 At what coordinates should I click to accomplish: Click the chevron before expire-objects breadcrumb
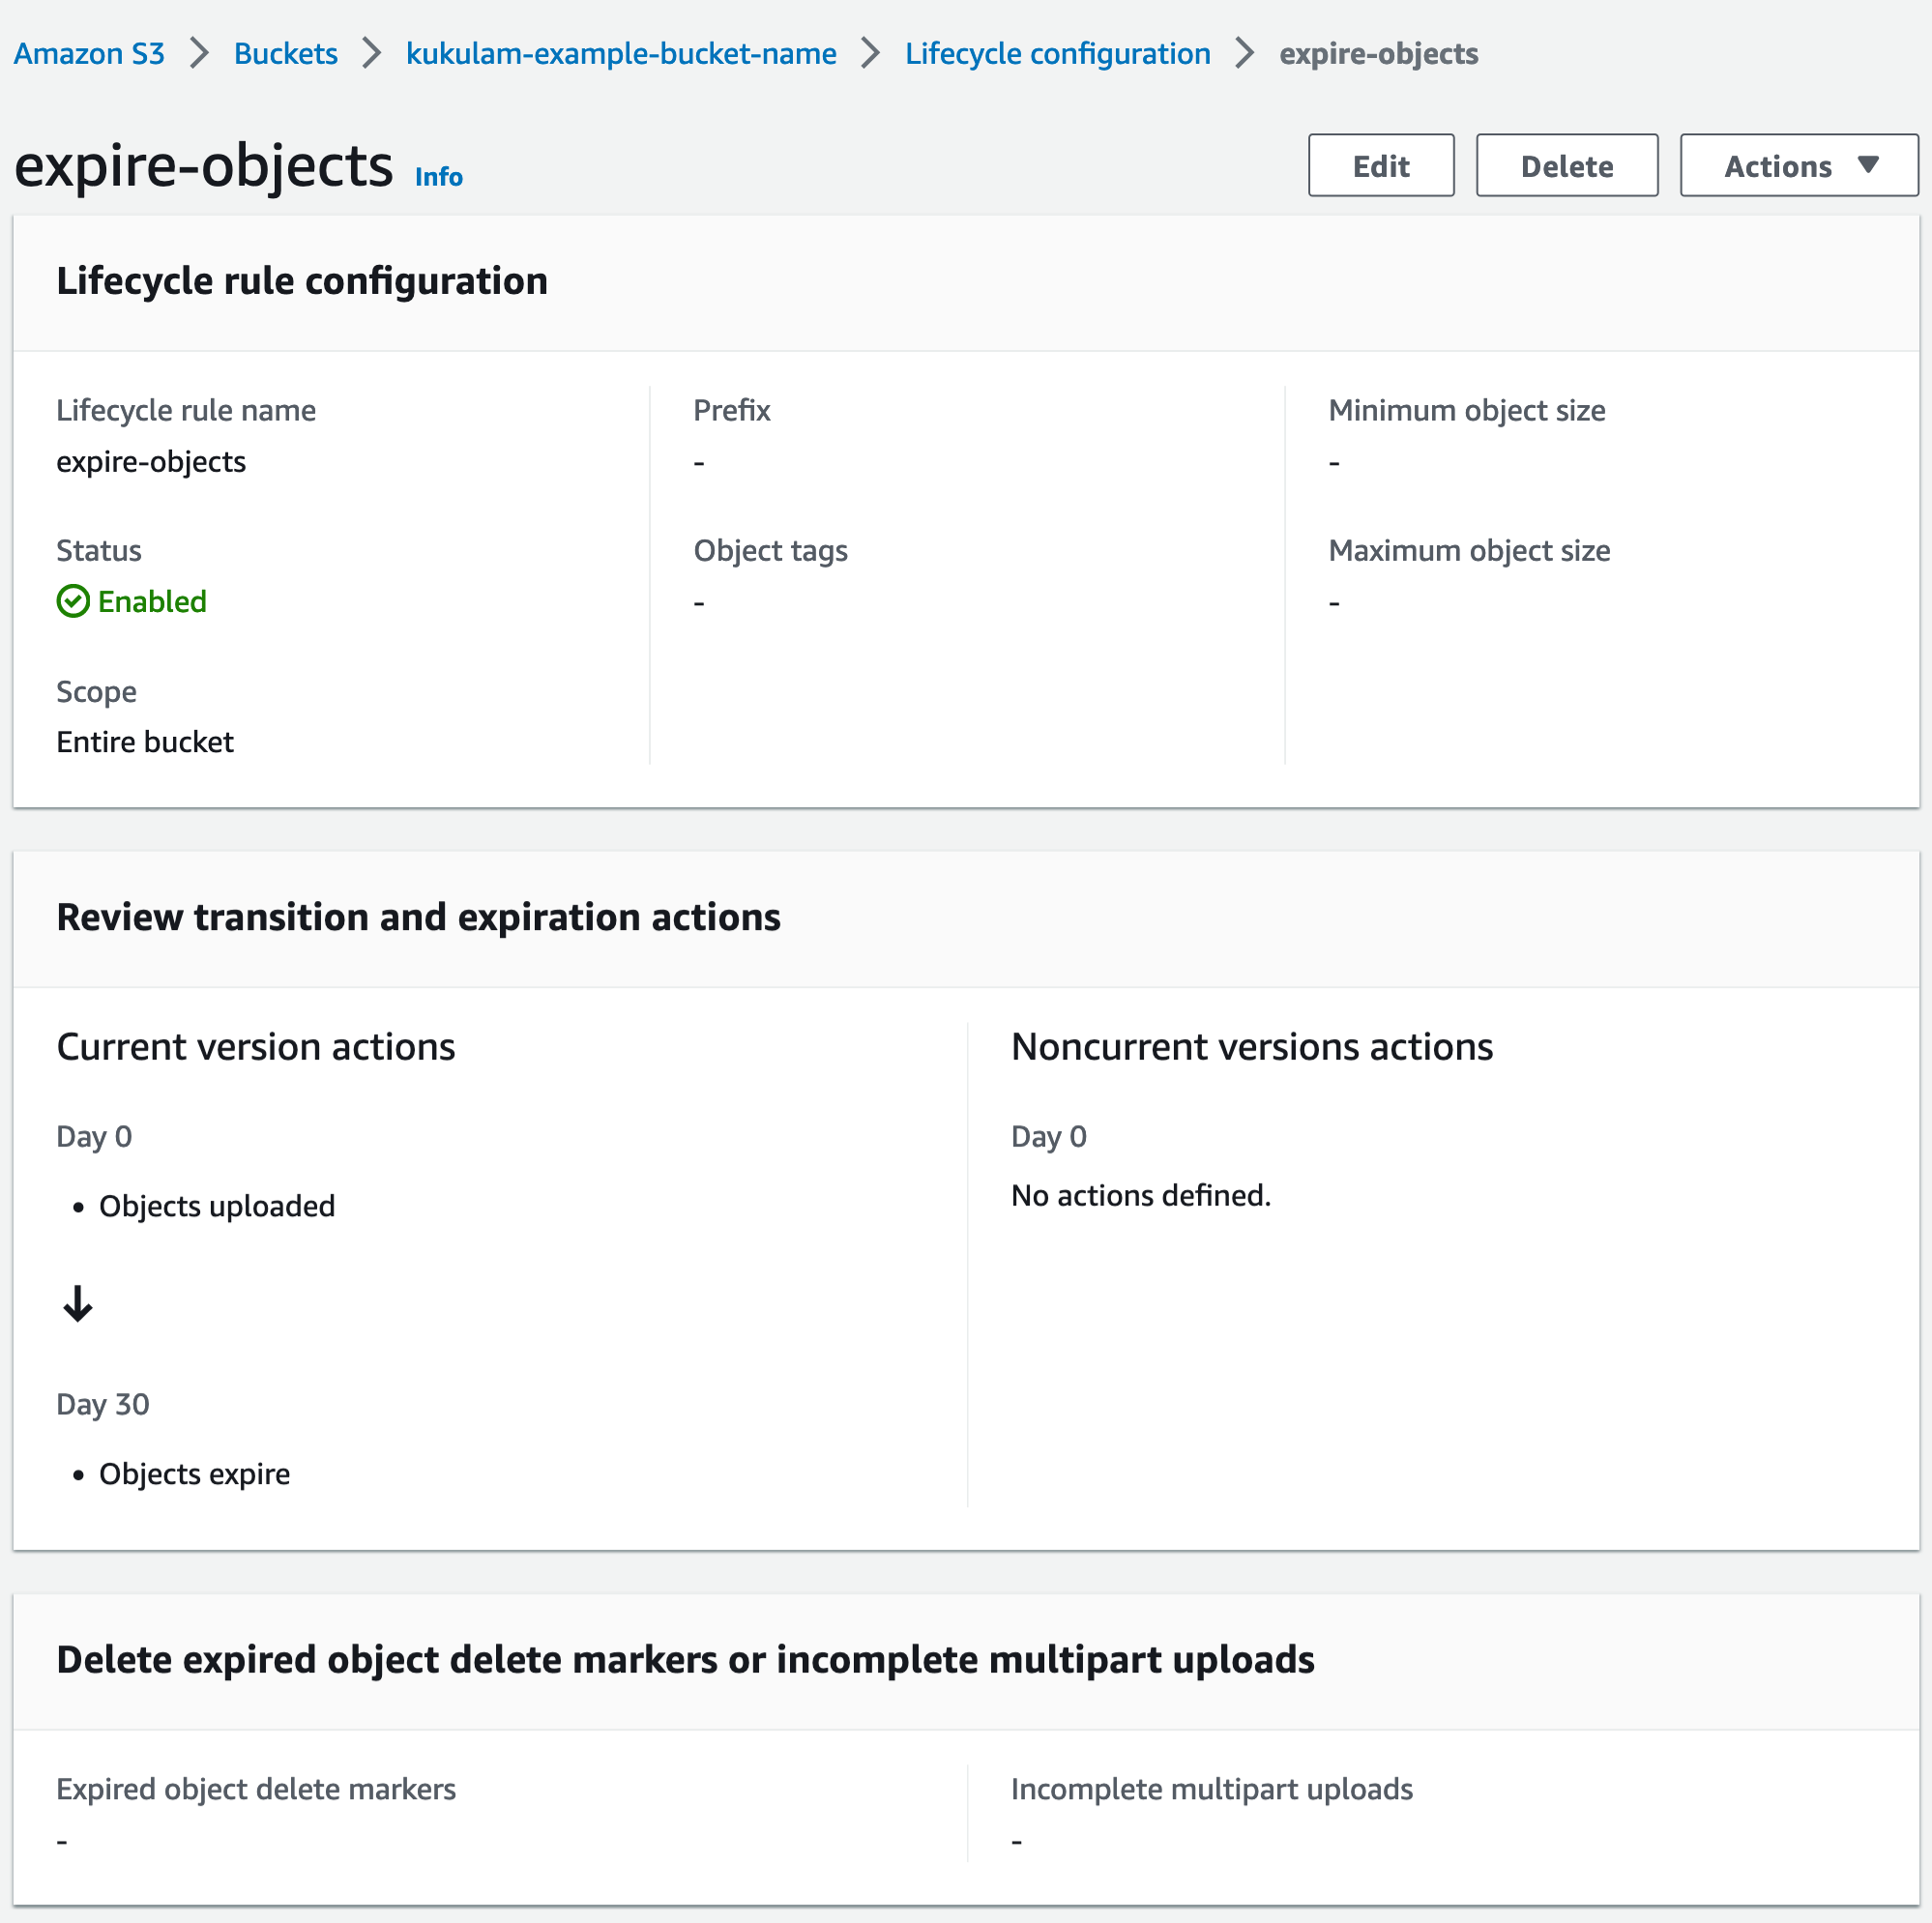(1245, 53)
